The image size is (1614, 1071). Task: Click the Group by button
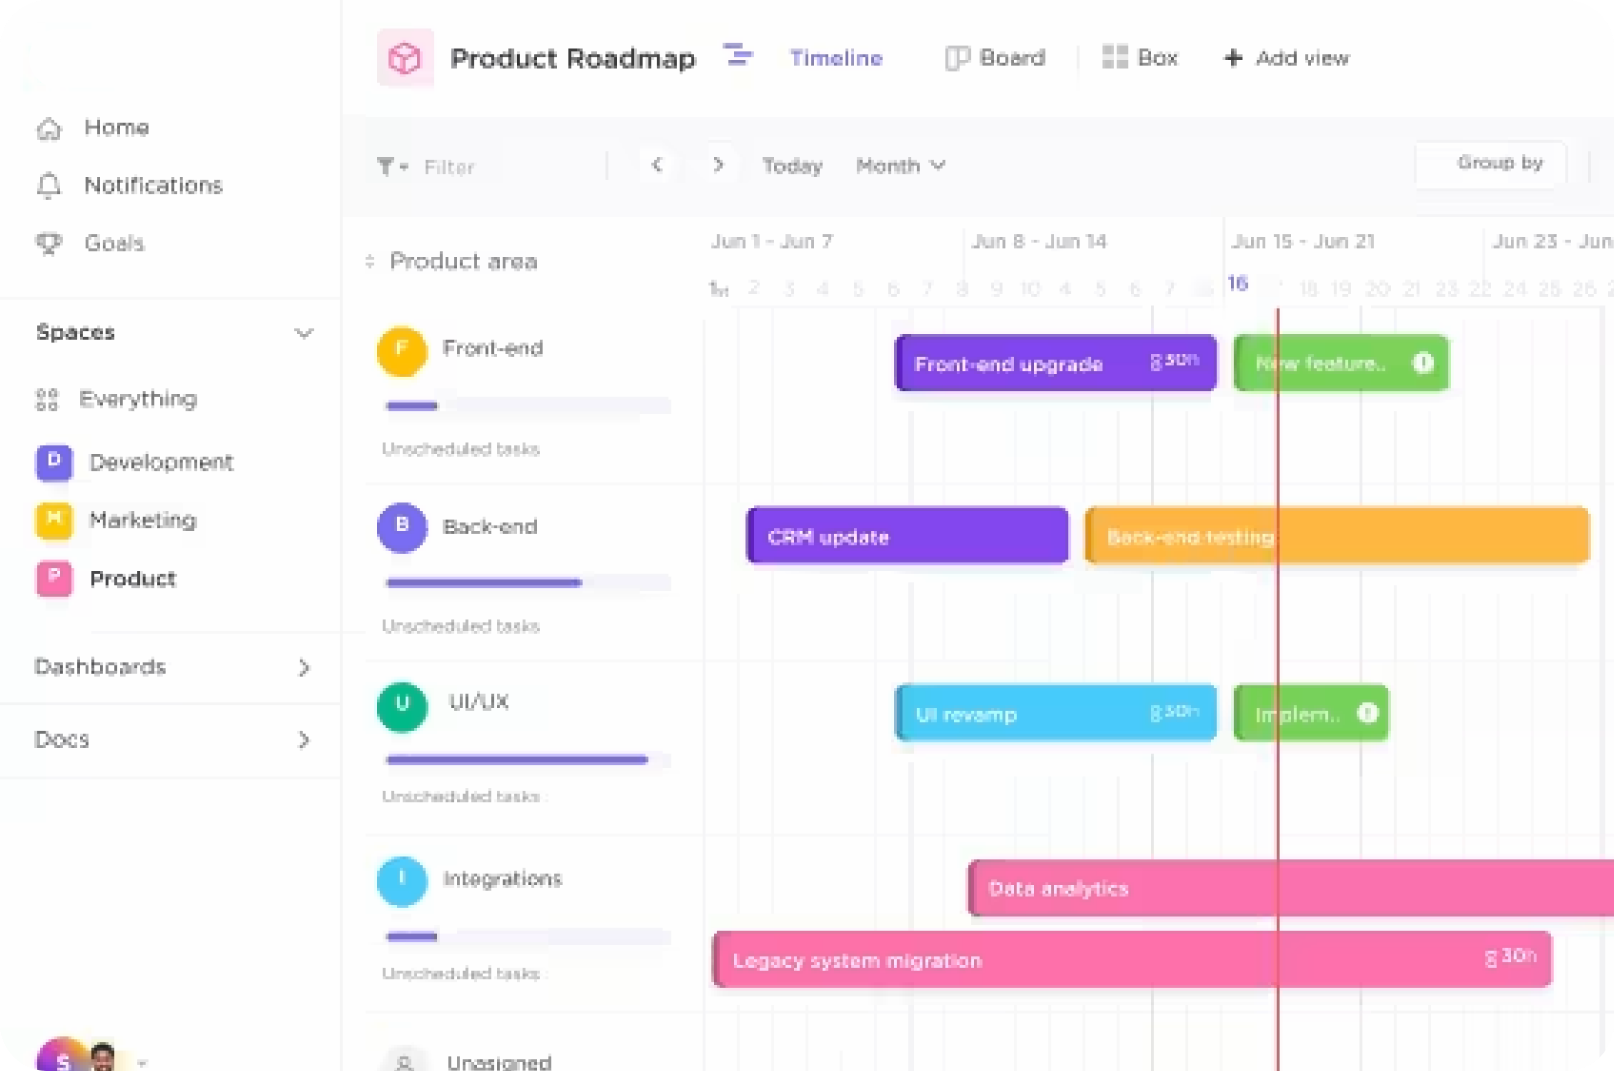(1499, 163)
